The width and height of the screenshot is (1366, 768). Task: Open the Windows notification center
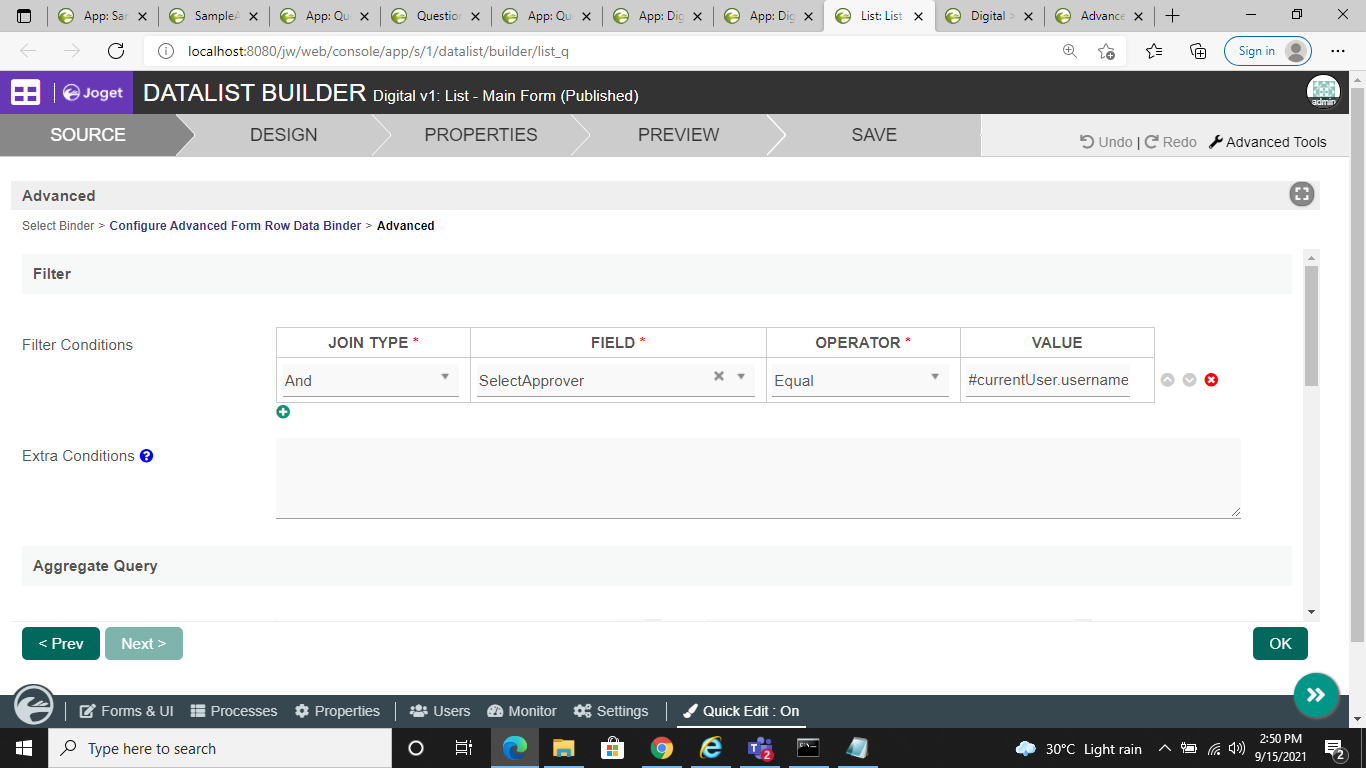(1335, 748)
